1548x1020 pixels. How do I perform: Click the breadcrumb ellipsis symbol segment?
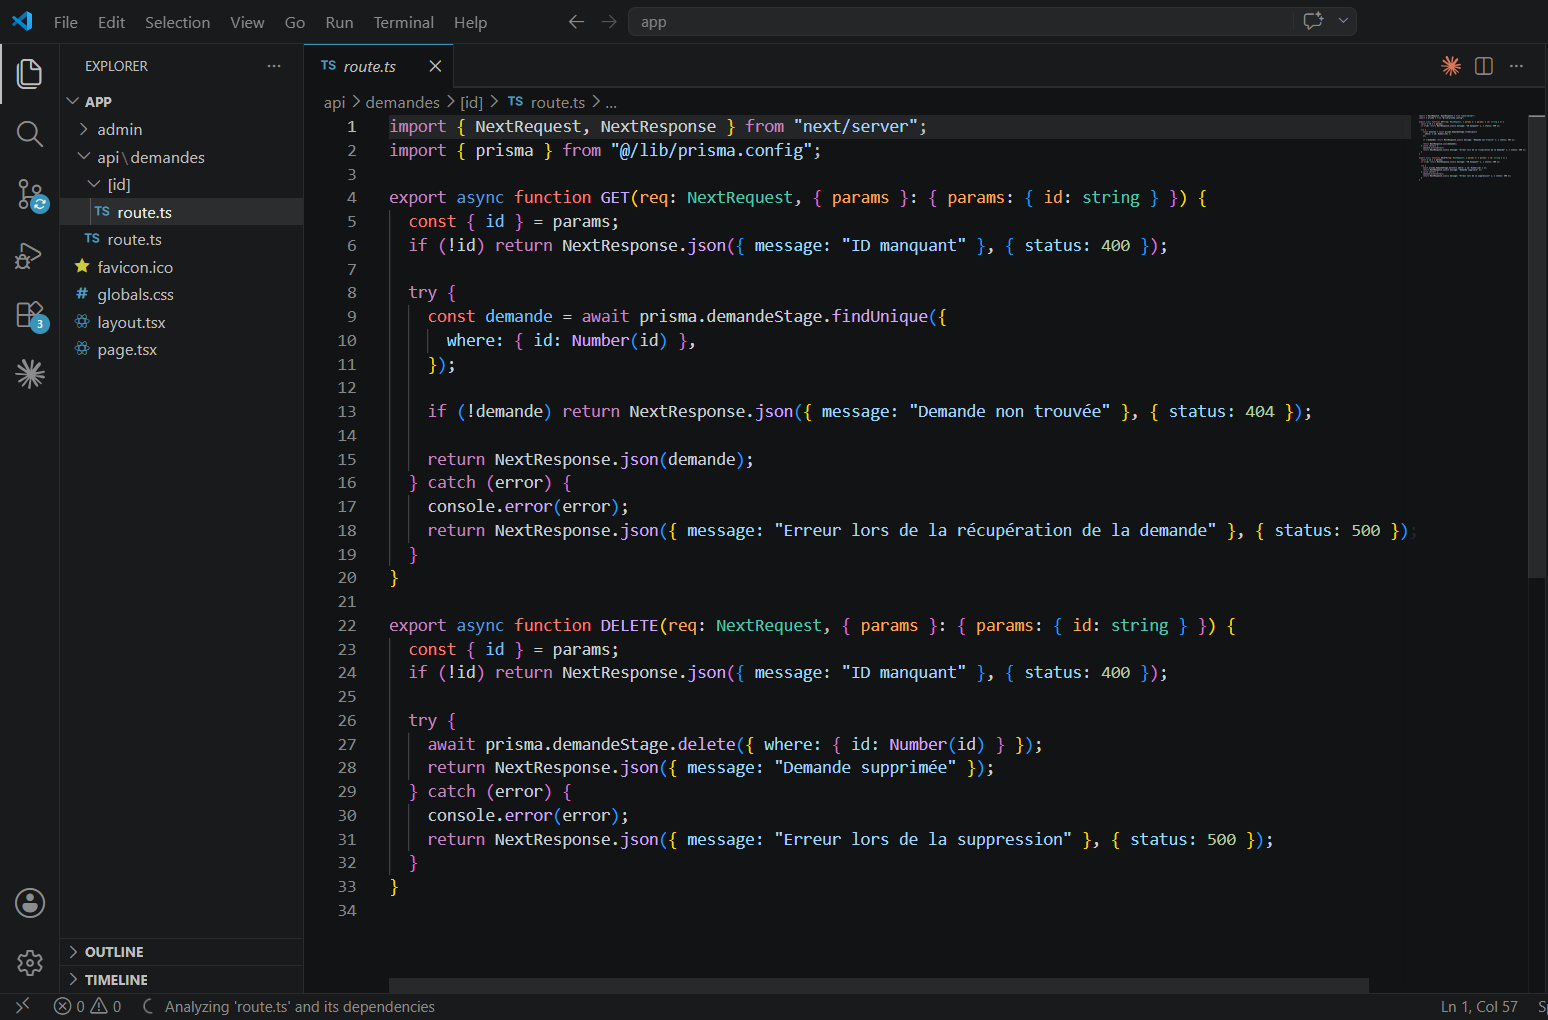[611, 102]
